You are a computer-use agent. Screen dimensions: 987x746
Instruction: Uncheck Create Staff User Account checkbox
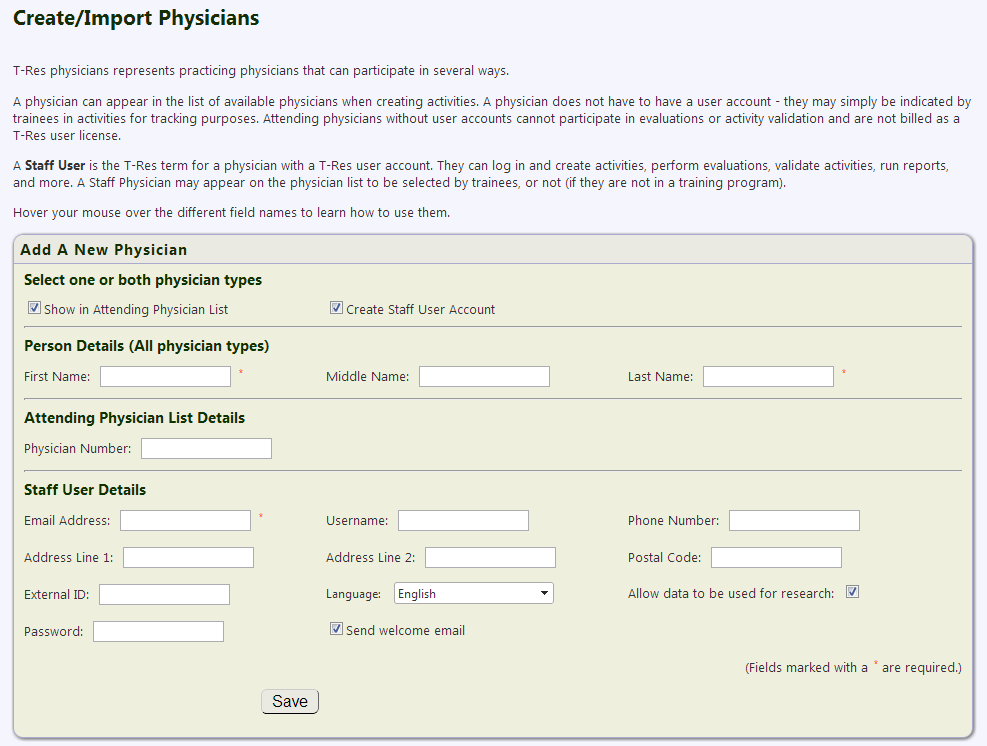pyautogui.click(x=337, y=308)
